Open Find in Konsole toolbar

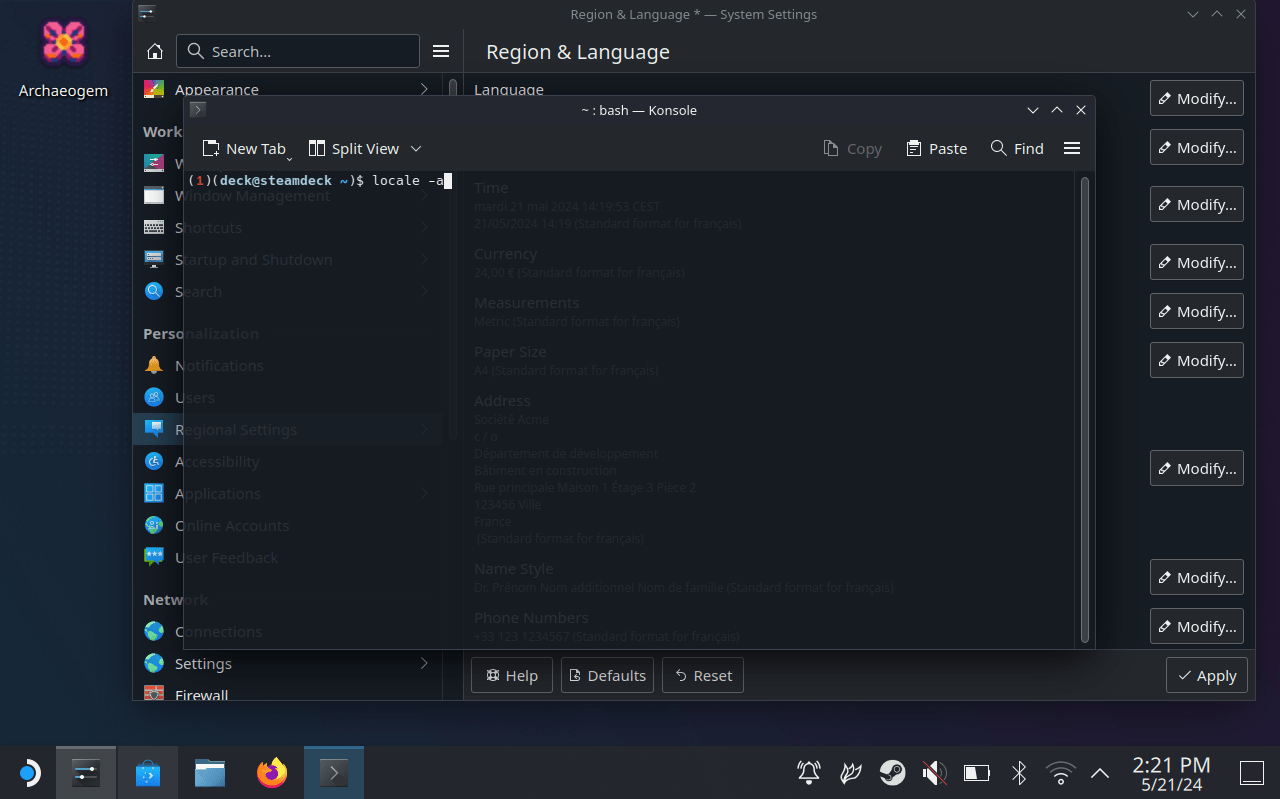[1017, 148]
